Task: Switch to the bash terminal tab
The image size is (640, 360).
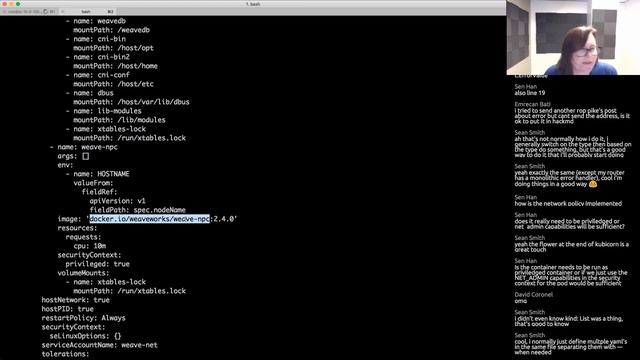Action: pyautogui.click(x=88, y=11)
